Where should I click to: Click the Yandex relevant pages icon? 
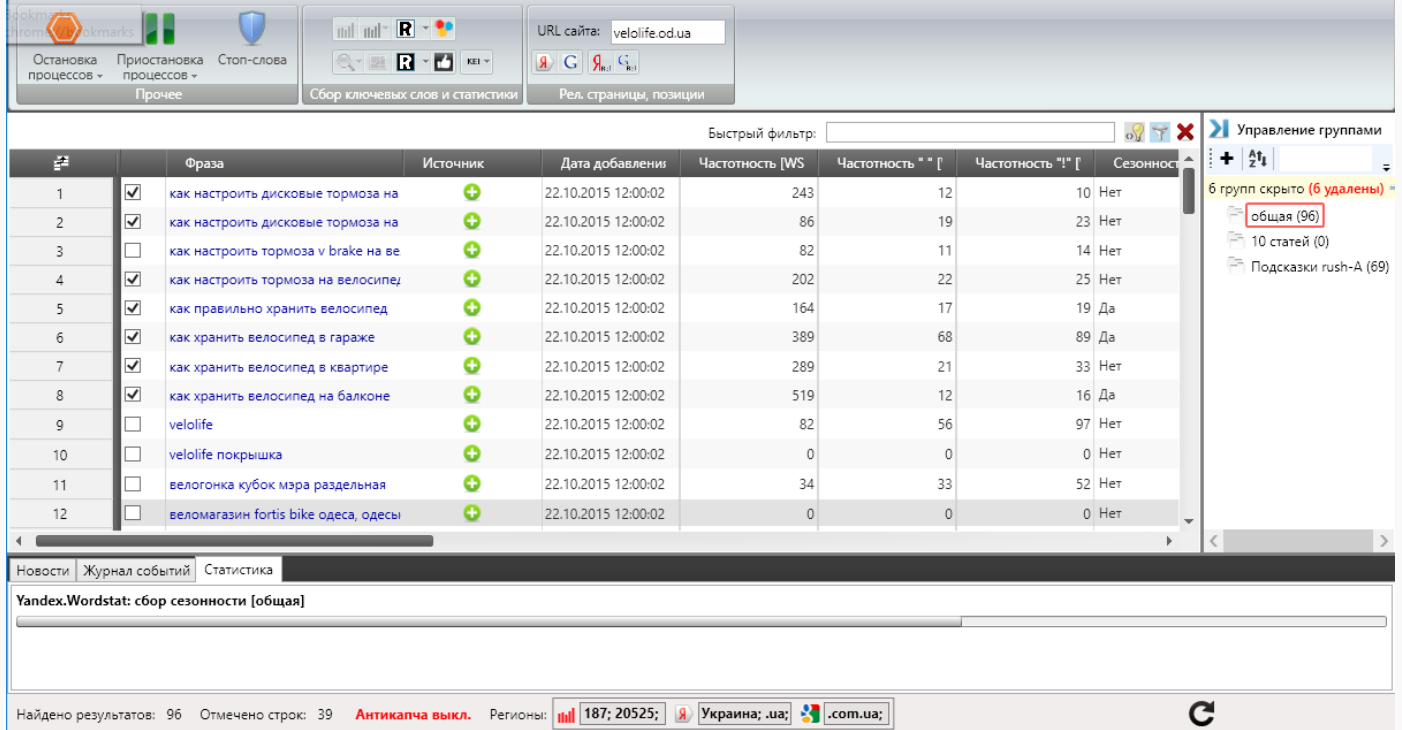(544, 63)
